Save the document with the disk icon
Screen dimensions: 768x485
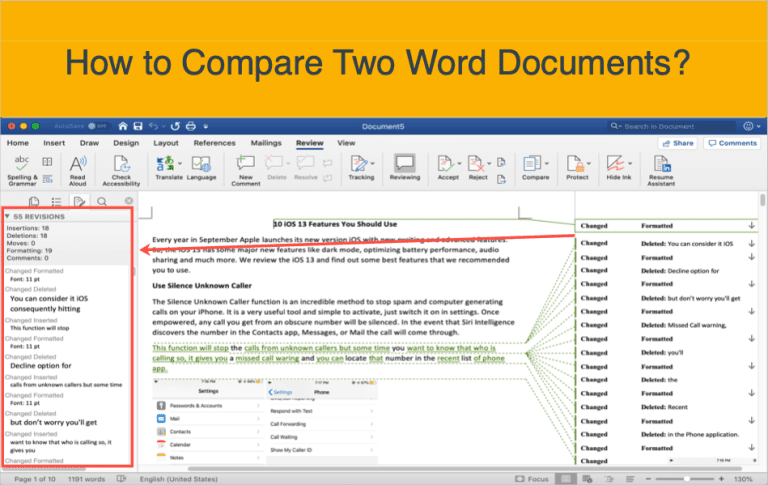pyautogui.click(x=138, y=126)
